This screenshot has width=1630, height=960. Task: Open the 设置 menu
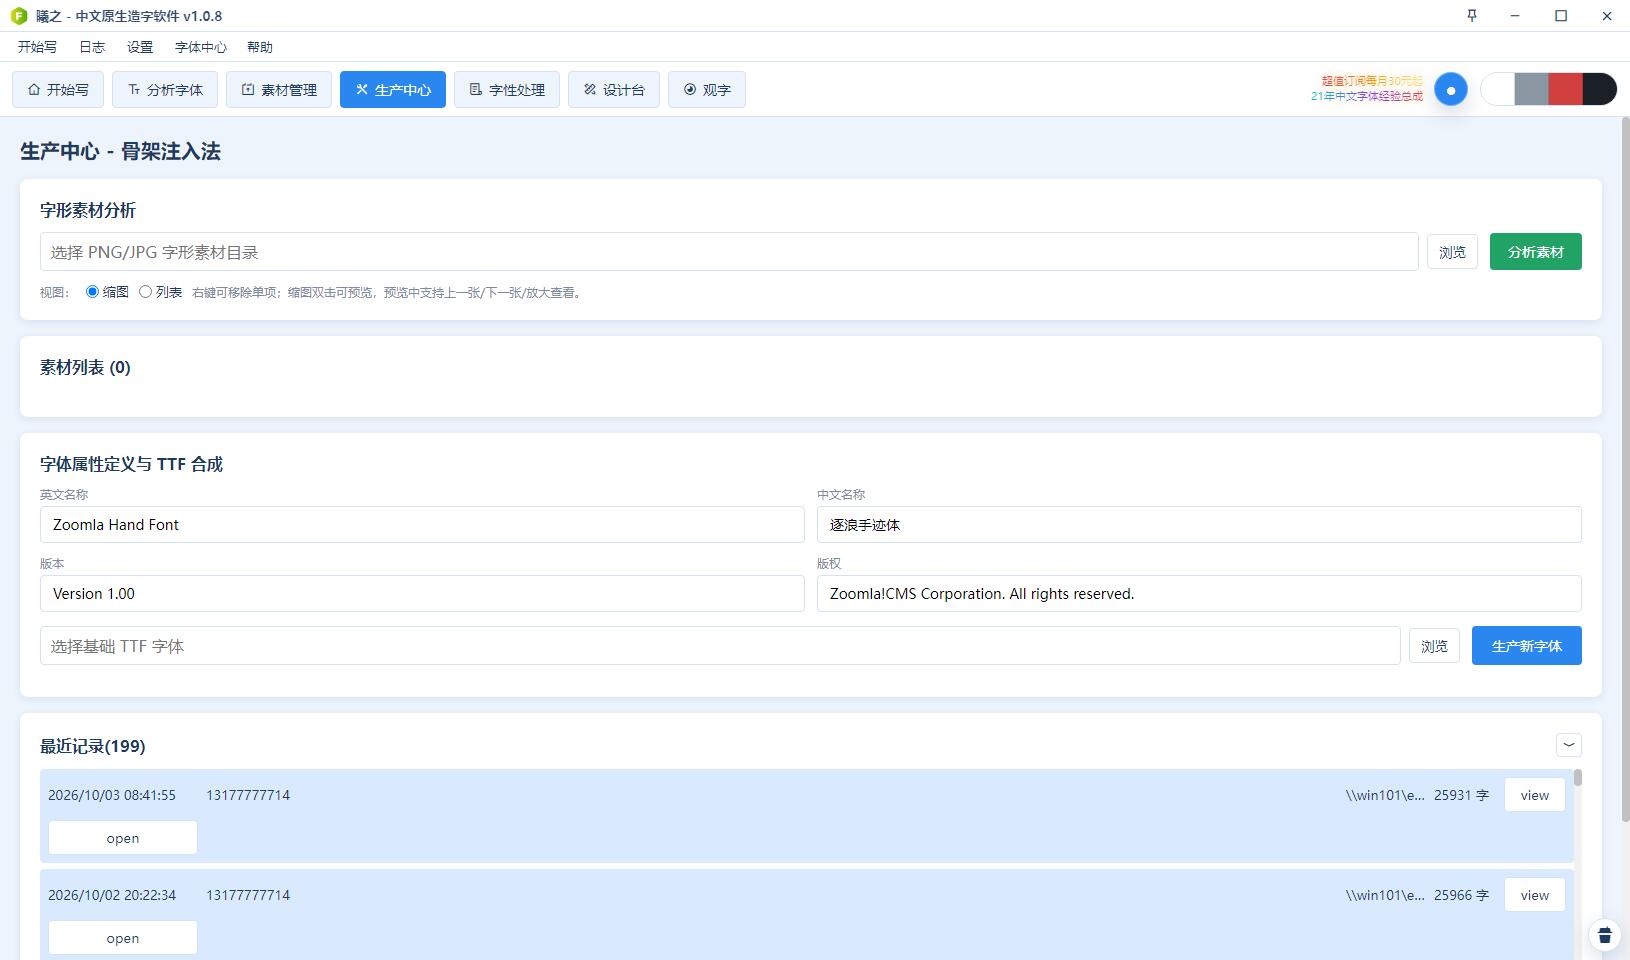[x=140, y=47]
